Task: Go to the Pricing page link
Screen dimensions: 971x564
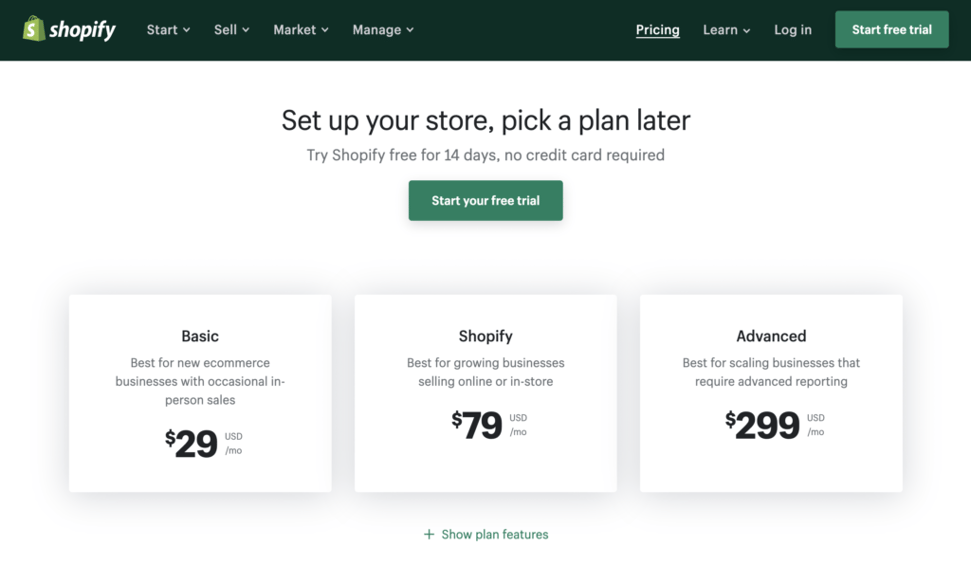Action: click(657, 30)
